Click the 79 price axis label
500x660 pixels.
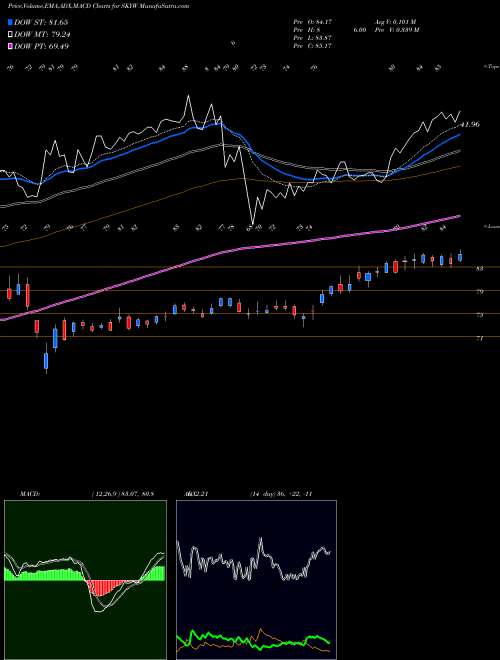(x=479, y=291)
